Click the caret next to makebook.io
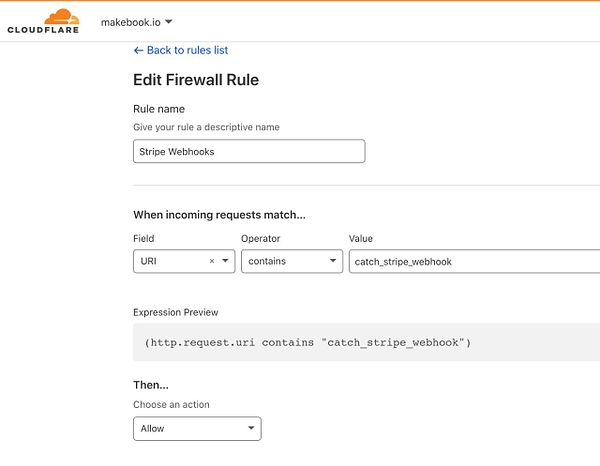The width and height of the screenshot is (600, 466). point(168,22)
